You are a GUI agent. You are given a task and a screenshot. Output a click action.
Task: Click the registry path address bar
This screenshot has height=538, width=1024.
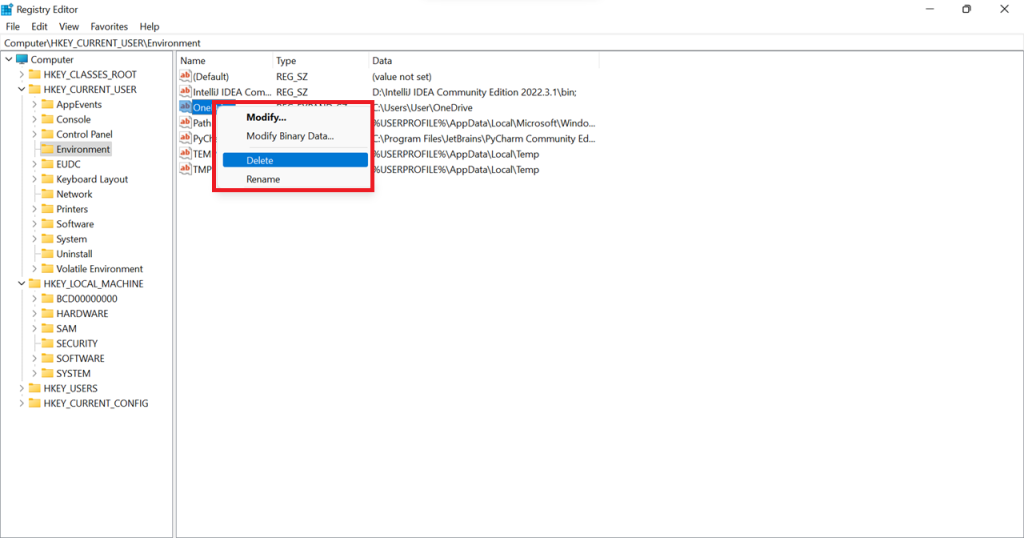(x=512, y=43)
